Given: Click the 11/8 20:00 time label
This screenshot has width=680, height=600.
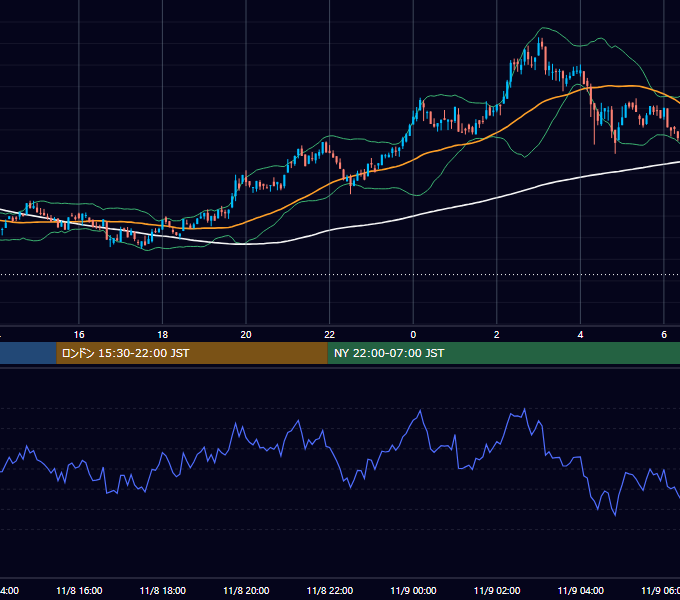Looking at the screenshot, I should pos(246,590).
